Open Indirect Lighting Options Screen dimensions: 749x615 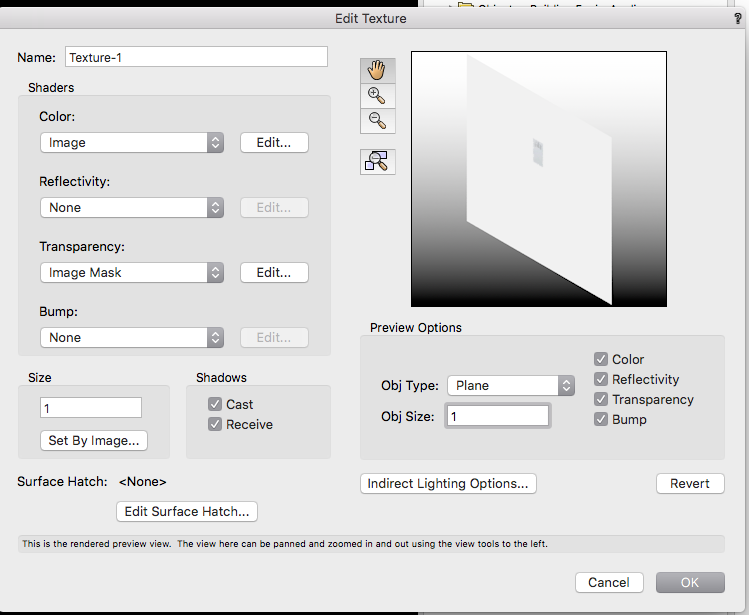pyautogui.click(x=448, y=484)
